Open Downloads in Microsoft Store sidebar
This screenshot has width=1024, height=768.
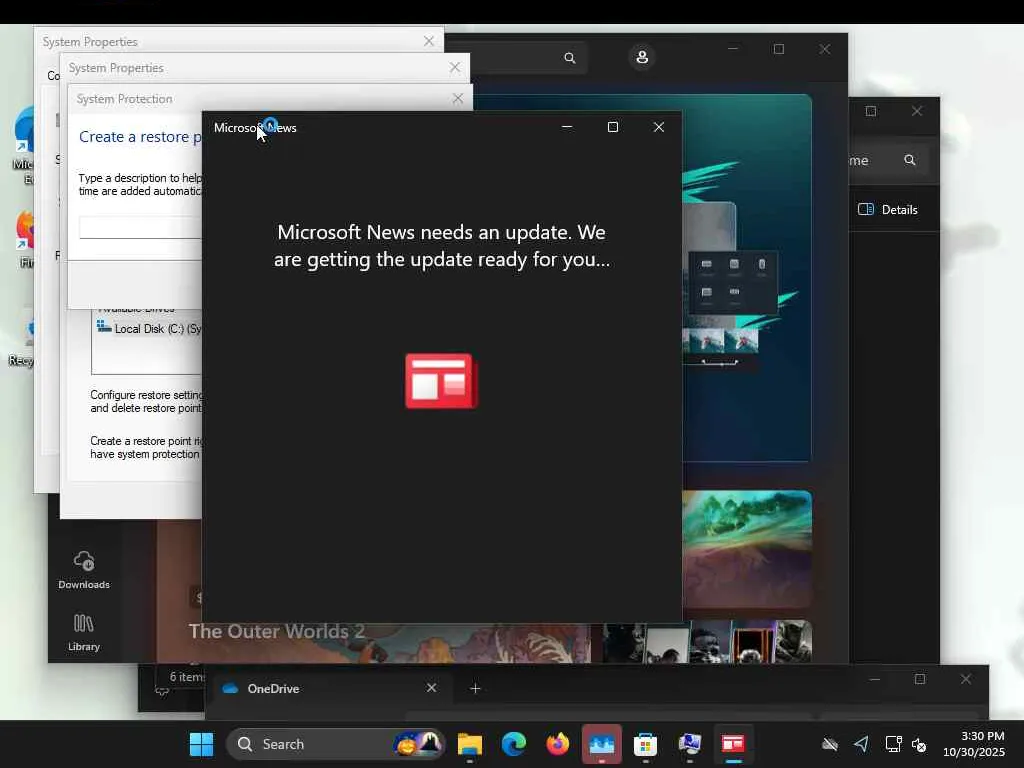[84, 570]
